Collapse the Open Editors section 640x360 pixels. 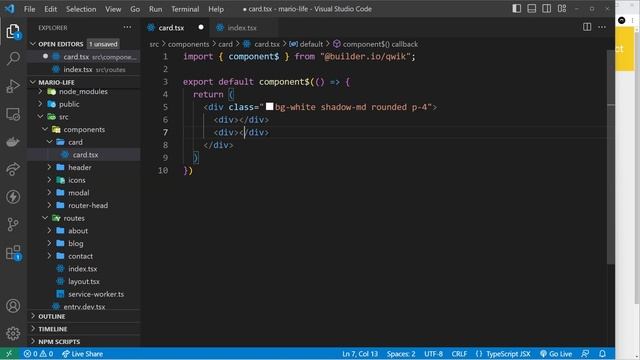[33, 44]
